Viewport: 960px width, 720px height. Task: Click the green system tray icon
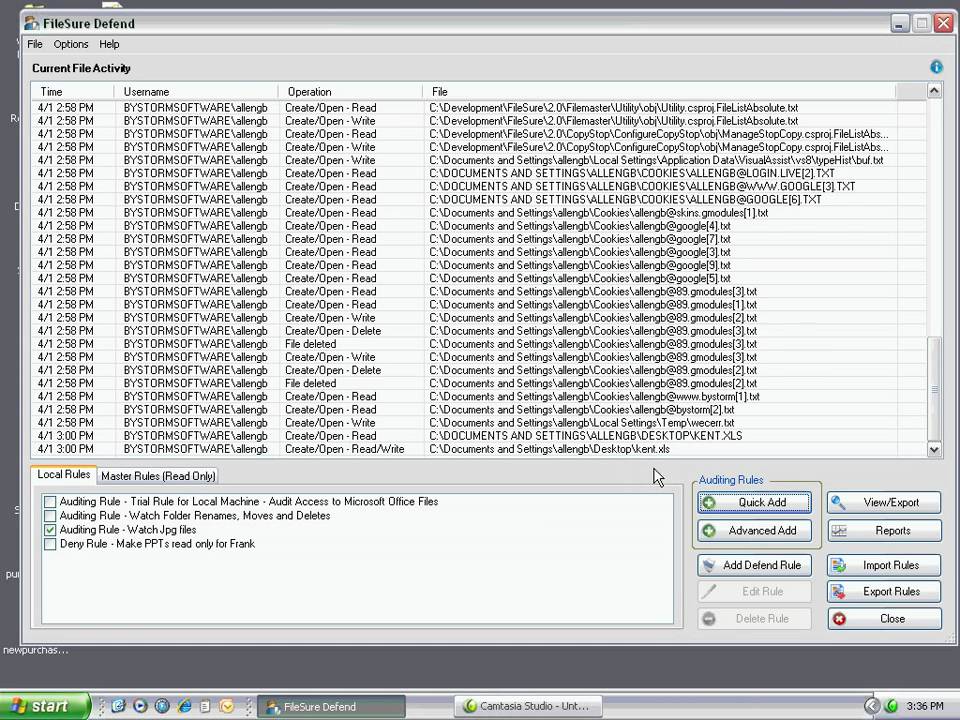[x=891, y=706]
